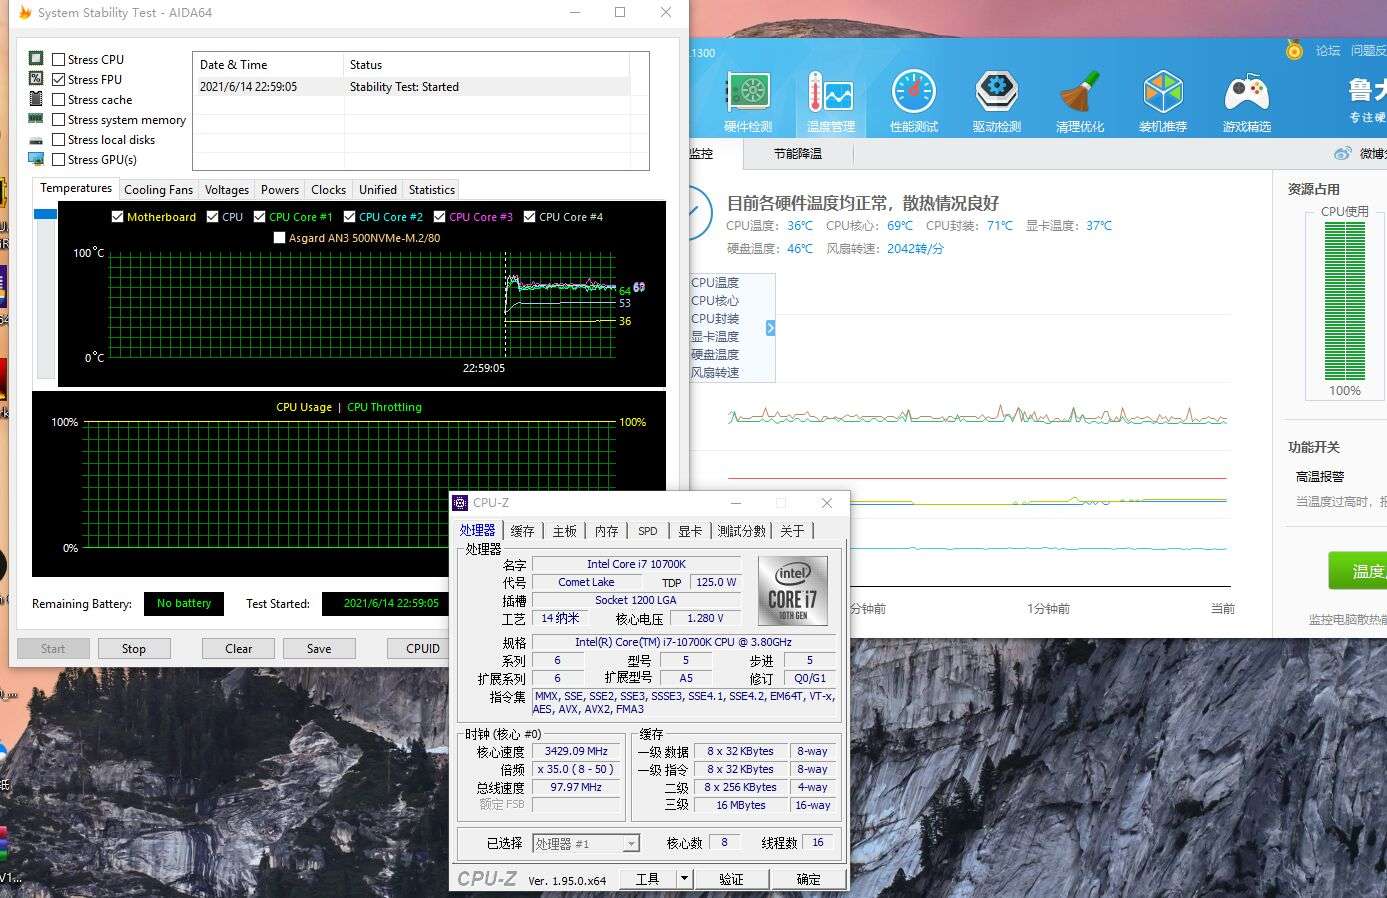Open build recommendation (装机推荐) cube icon
The image size is (1387, 898).
click(1163, 101)
